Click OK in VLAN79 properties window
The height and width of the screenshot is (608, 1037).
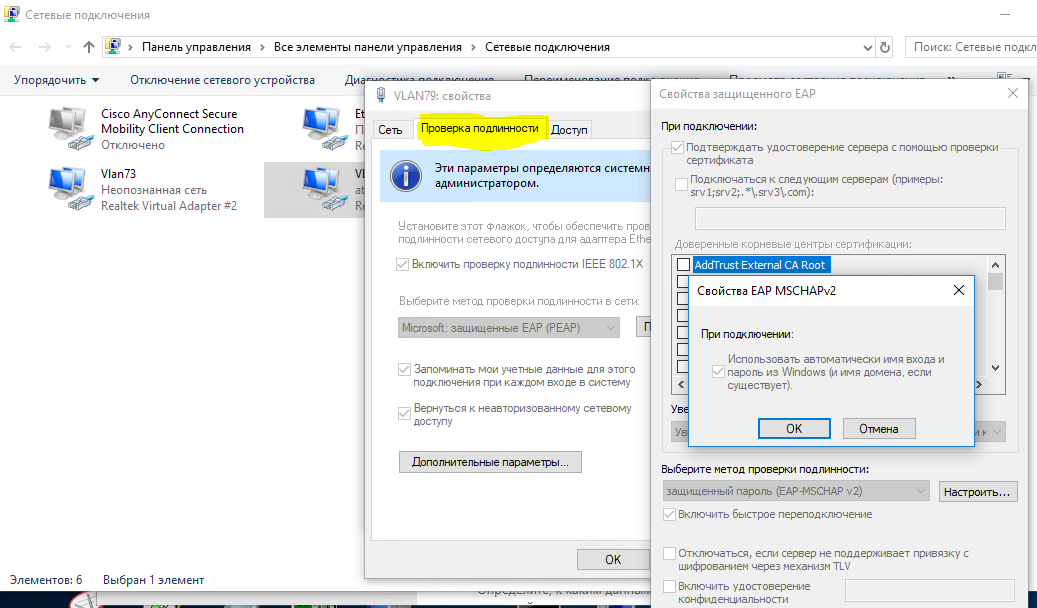[613, 560]
